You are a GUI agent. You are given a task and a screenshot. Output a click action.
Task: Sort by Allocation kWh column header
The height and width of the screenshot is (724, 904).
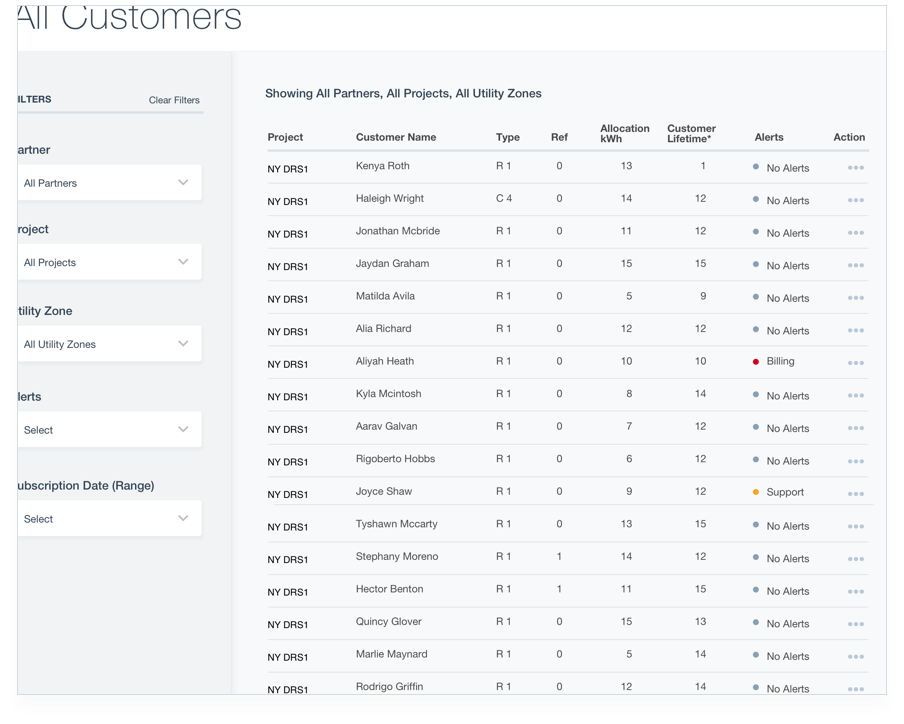[x=625, y=133]
